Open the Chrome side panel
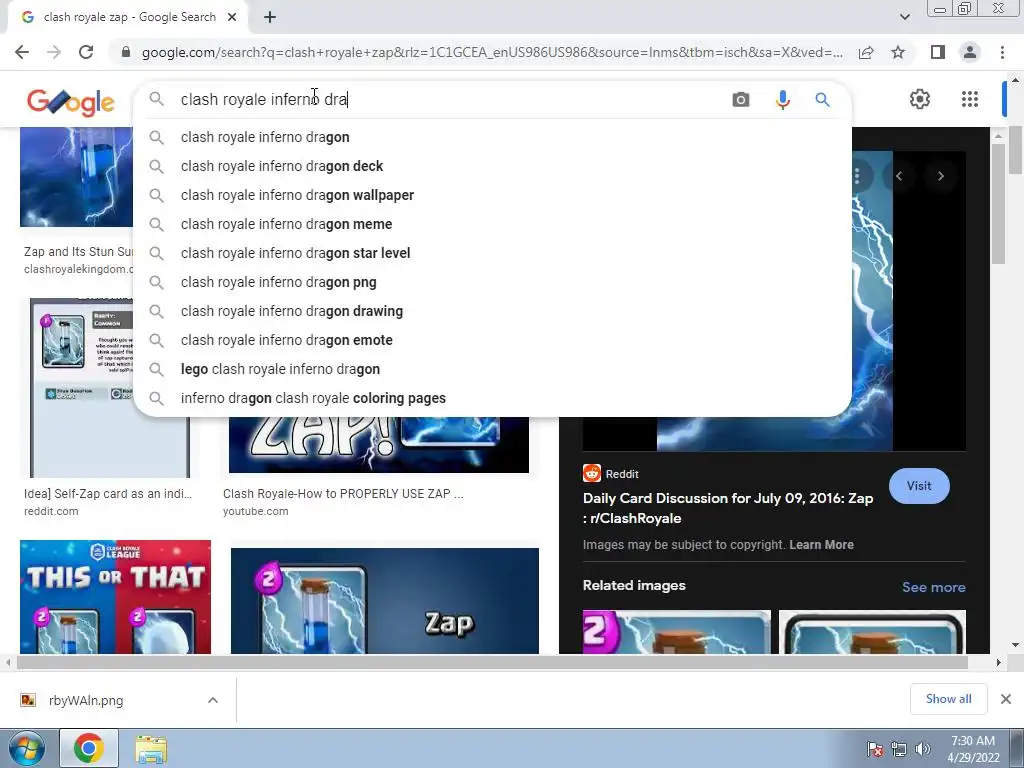 [x=938, y=52]
